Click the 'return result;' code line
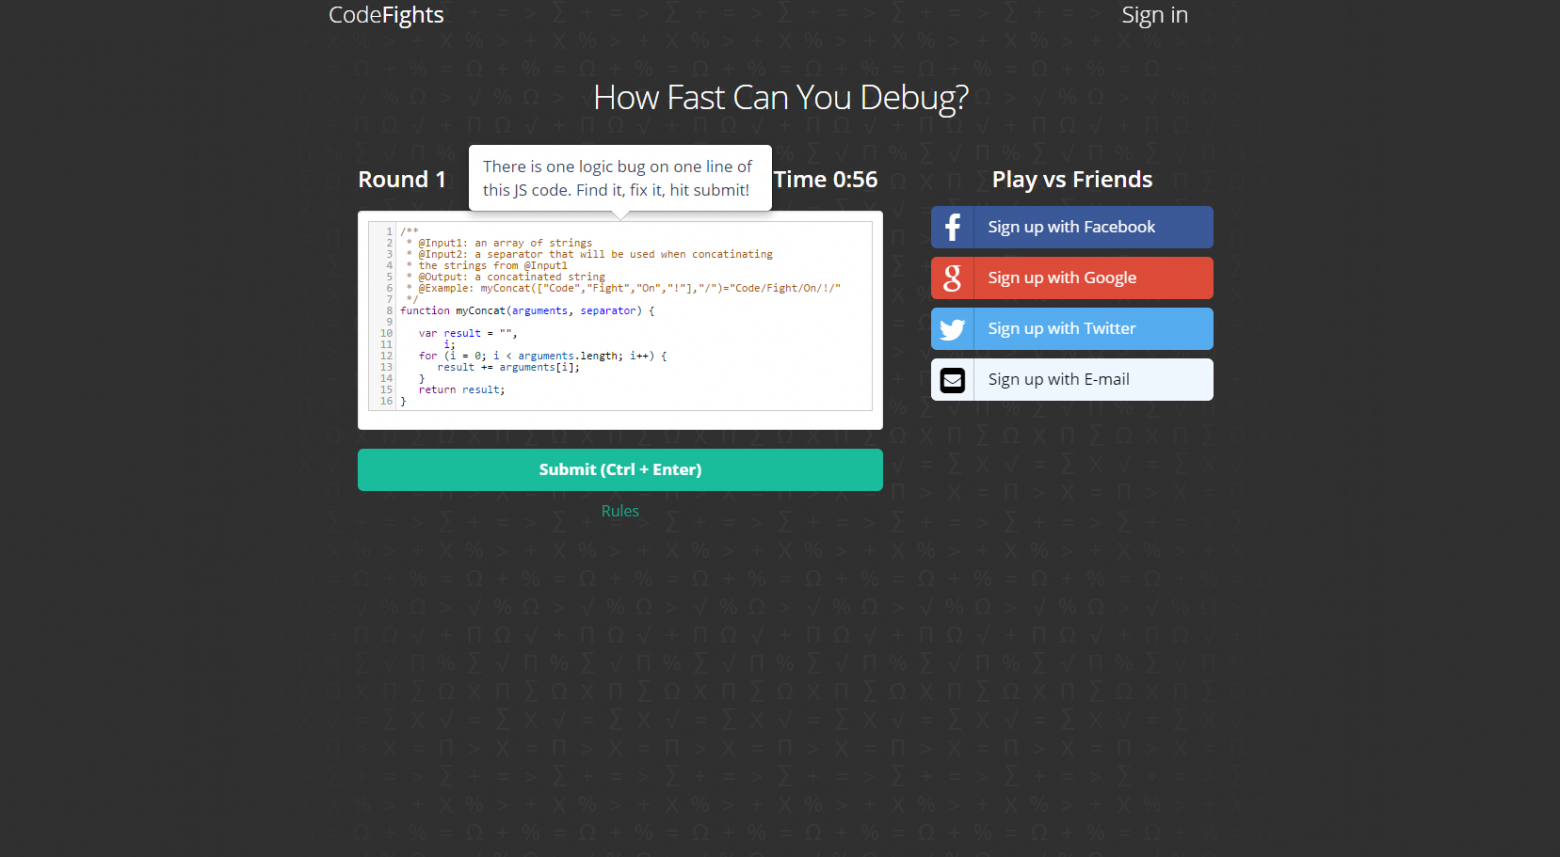The height and width of the screenshot is (857, 1560). [x=461, y=390]
